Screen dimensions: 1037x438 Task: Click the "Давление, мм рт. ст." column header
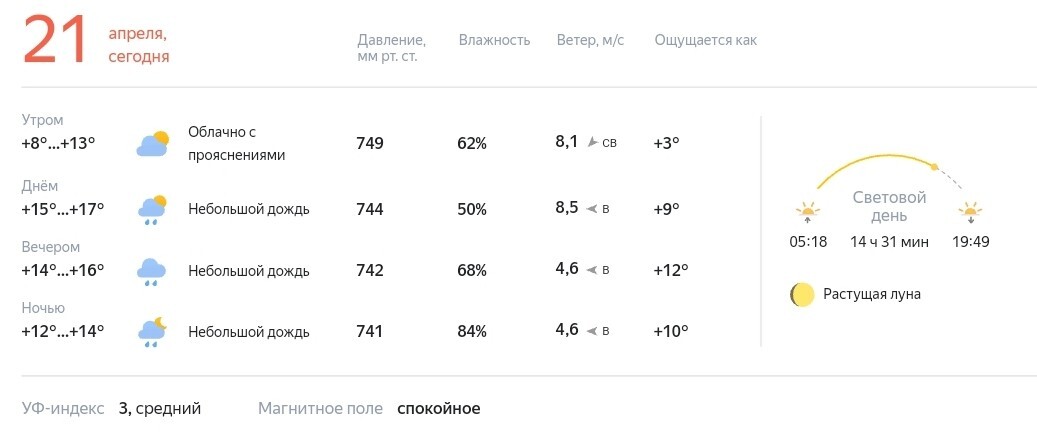392,48
